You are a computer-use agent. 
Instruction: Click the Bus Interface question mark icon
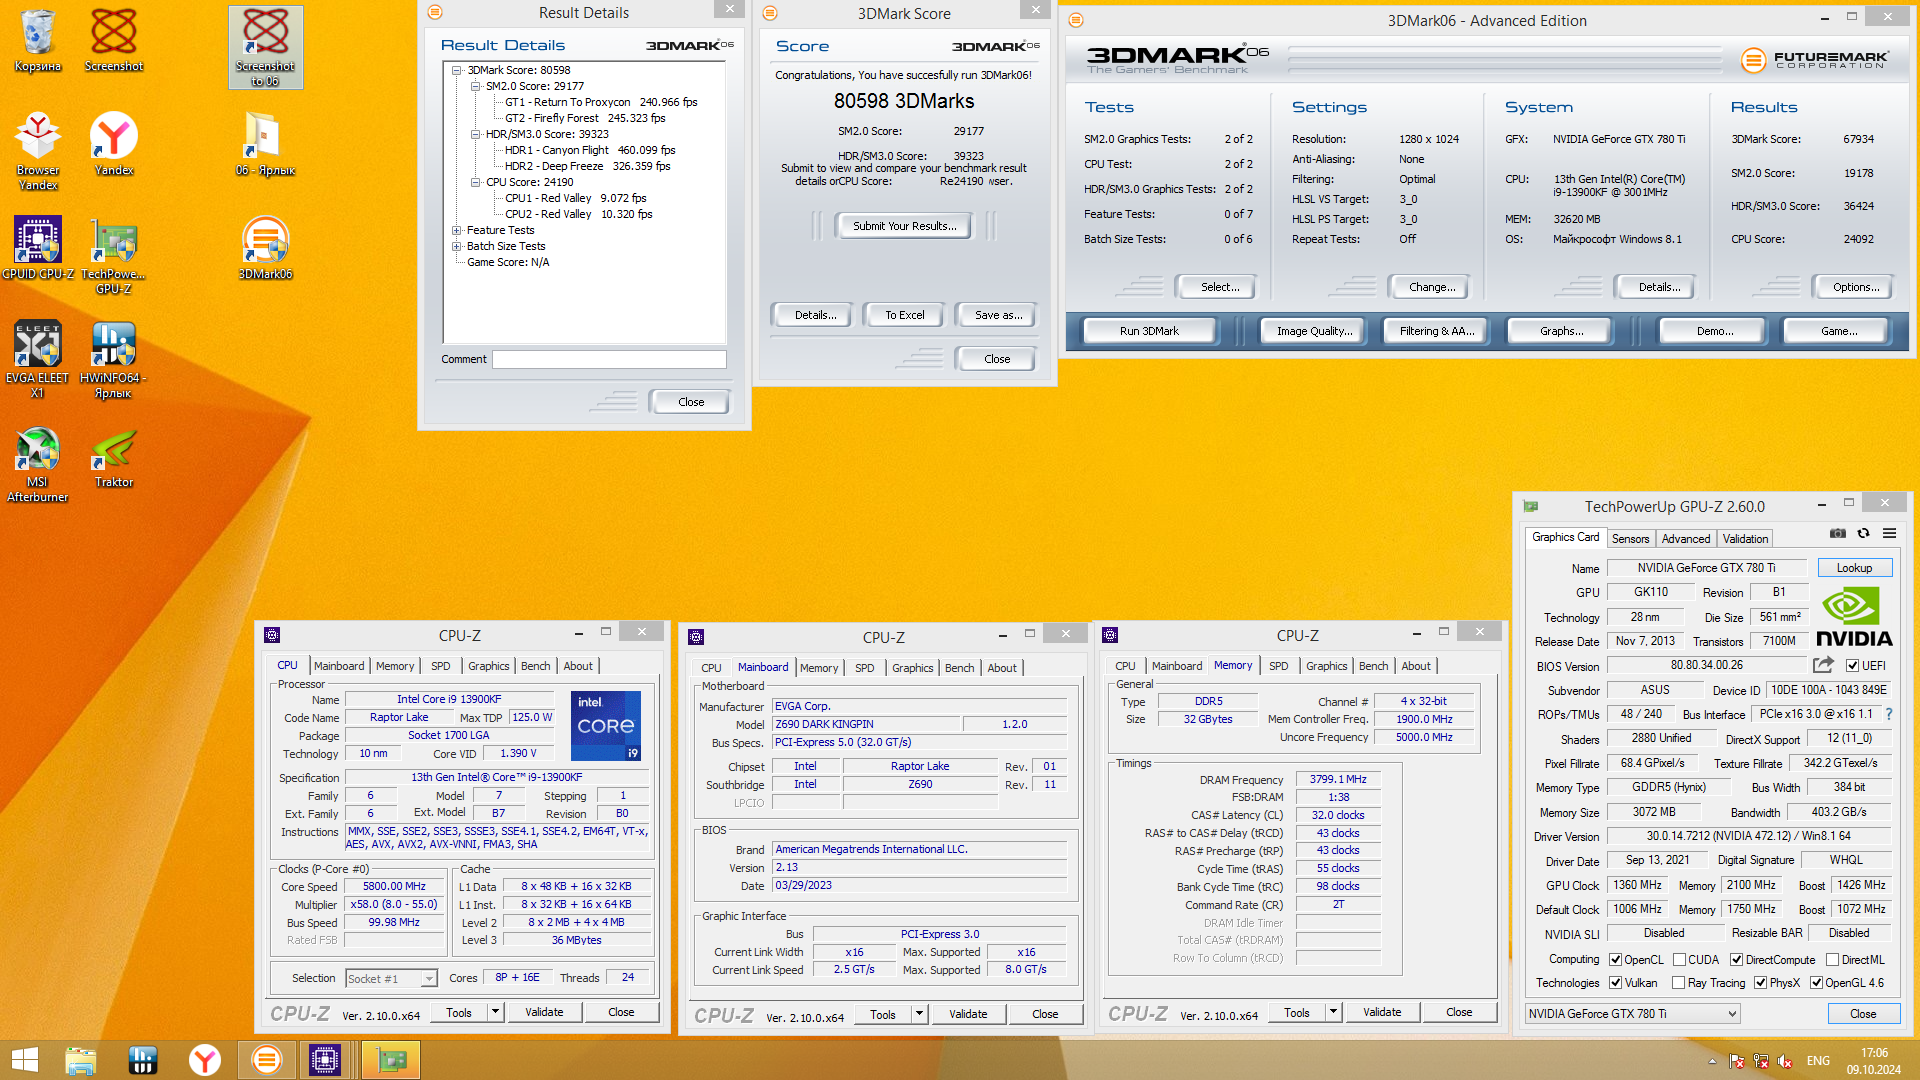coord(1888,714)
